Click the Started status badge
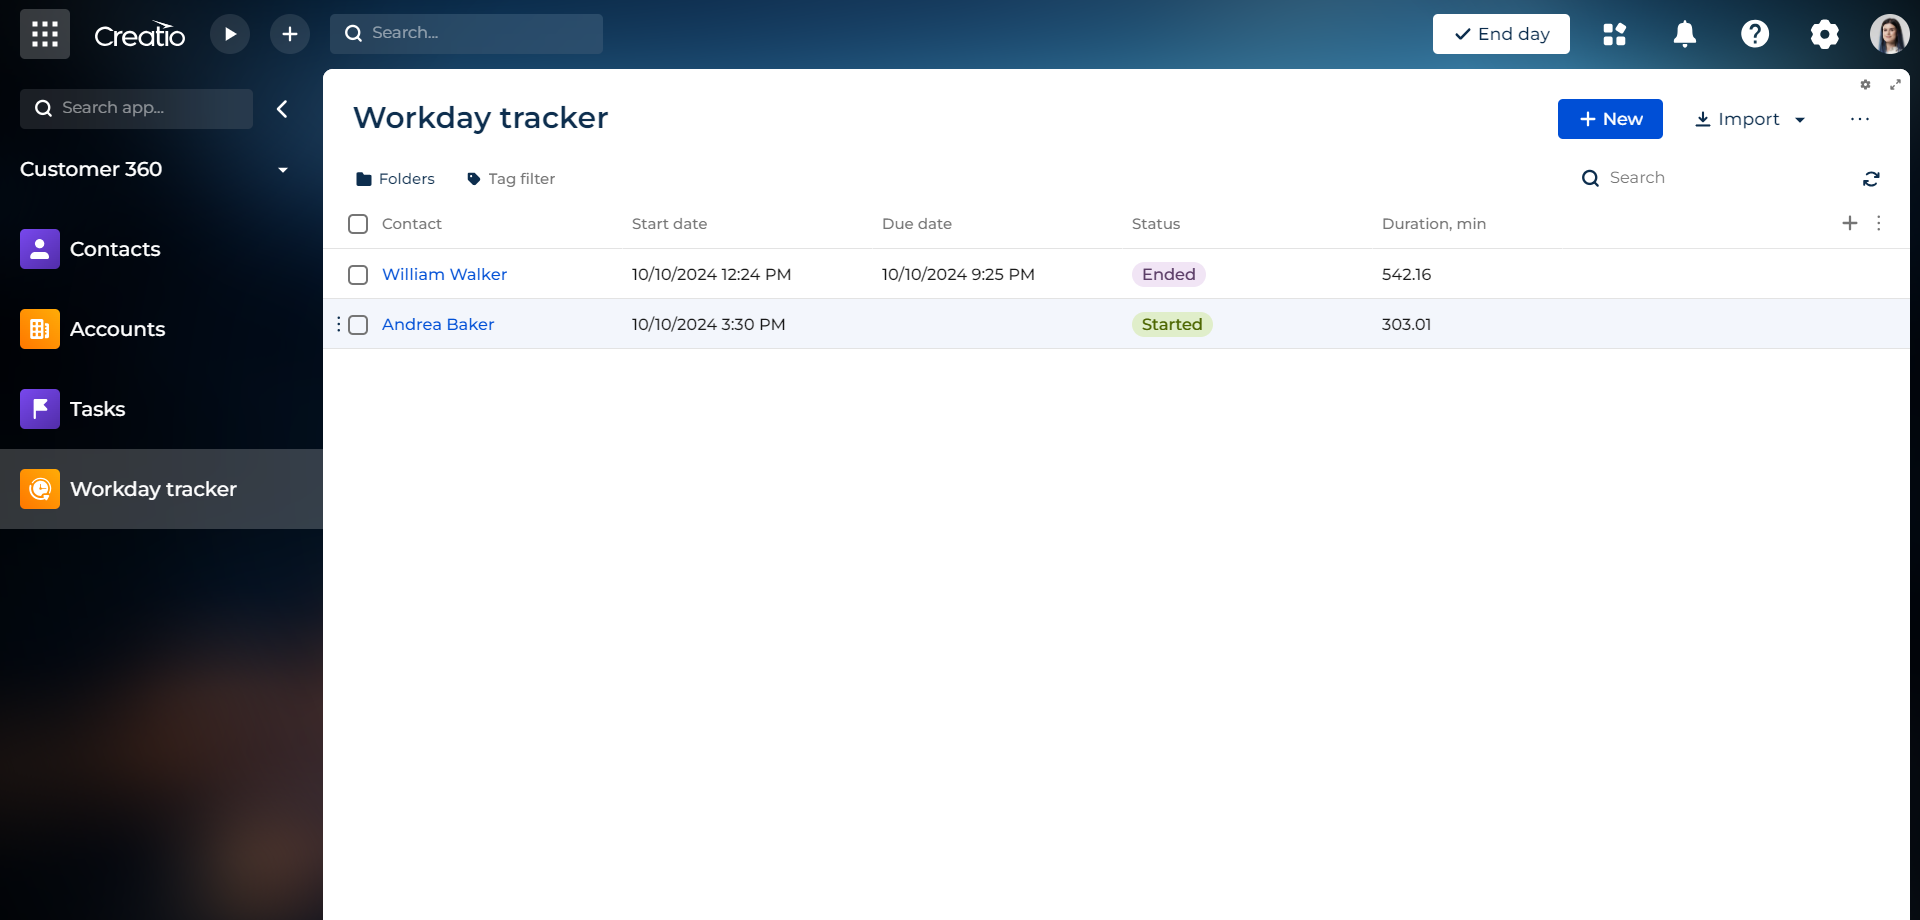The image size is (1920, 920). click(x=1172, y=324)
